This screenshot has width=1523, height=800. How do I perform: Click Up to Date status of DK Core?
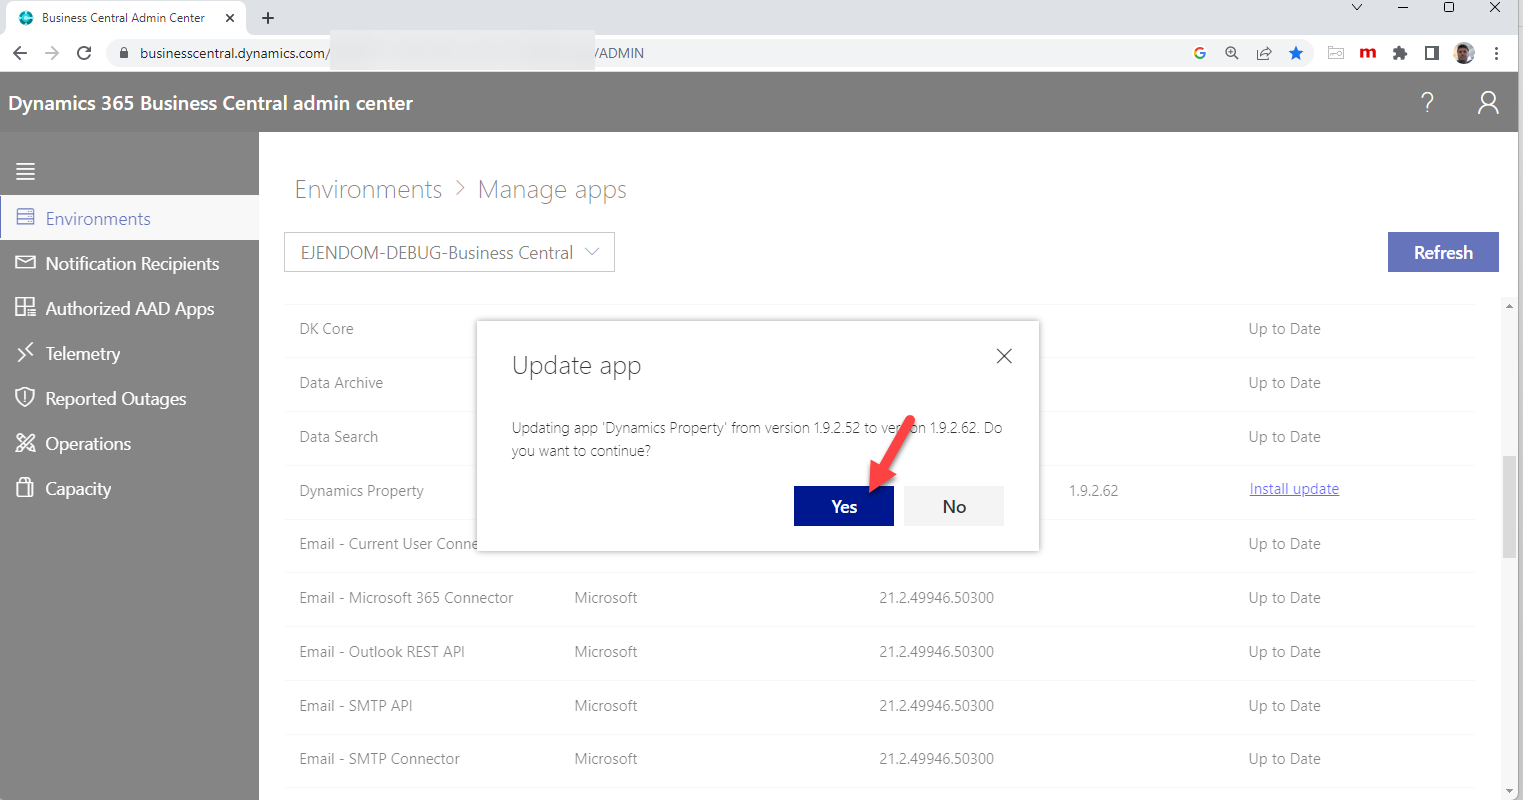pos(1284,329)
